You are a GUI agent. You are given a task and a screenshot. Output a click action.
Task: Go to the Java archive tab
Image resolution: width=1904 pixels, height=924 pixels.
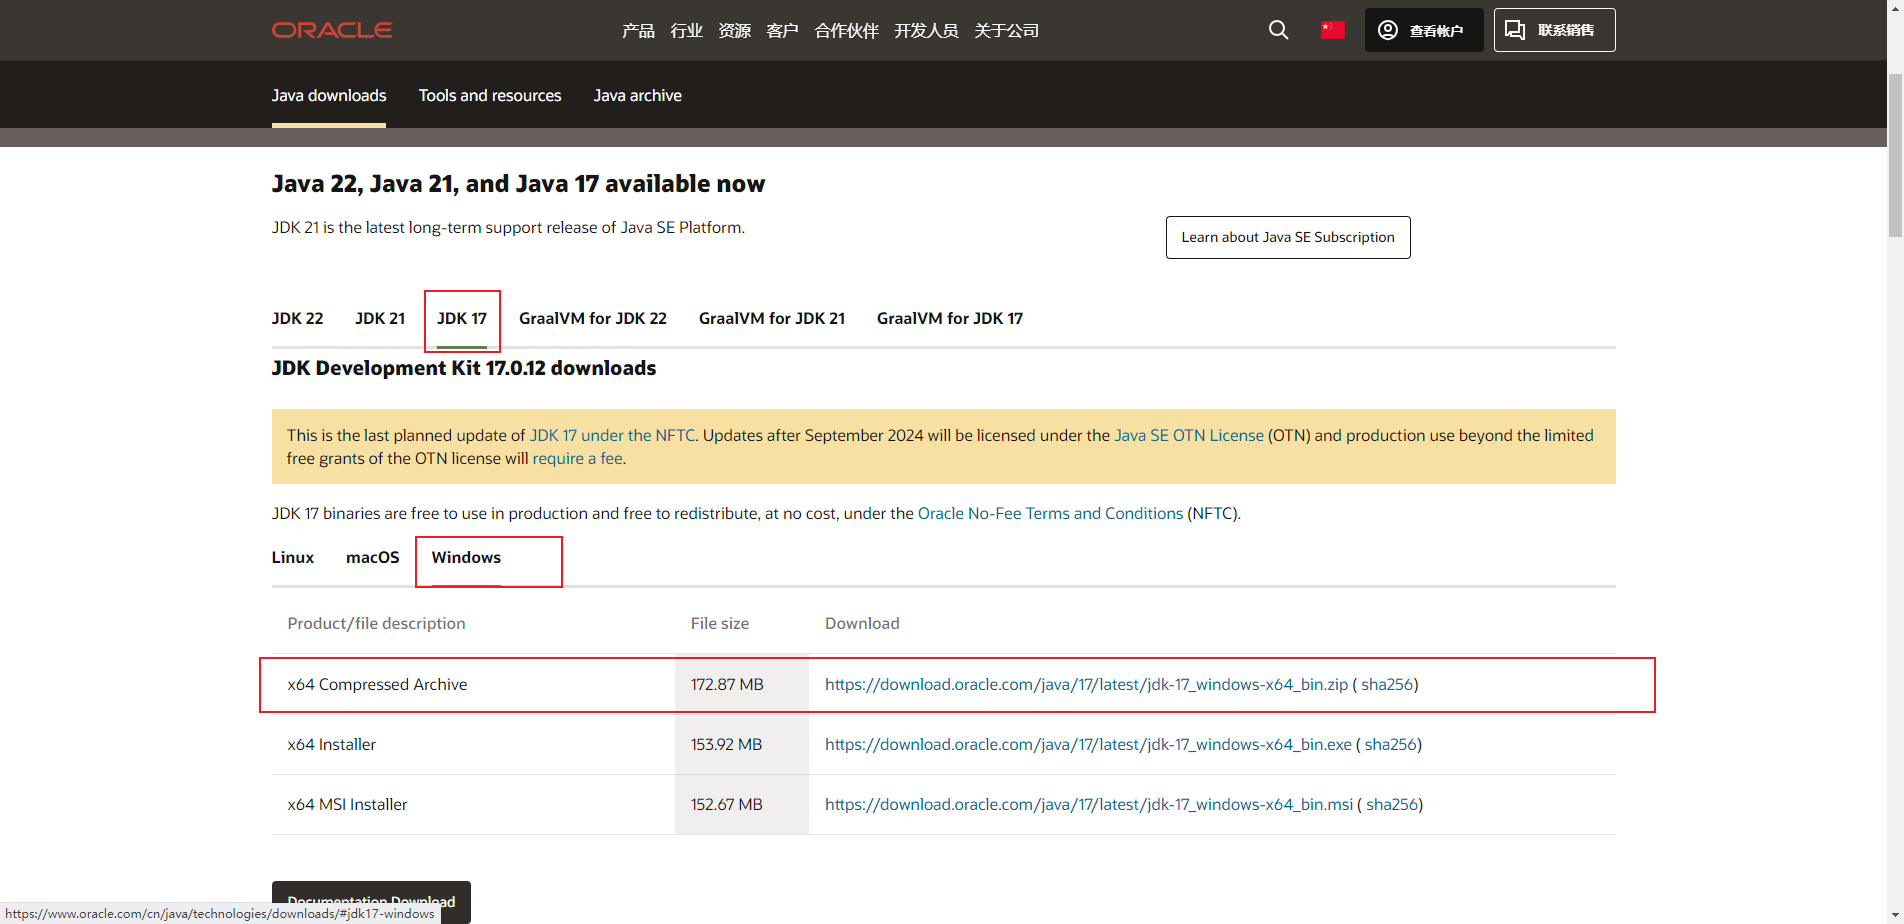(637, 96)
